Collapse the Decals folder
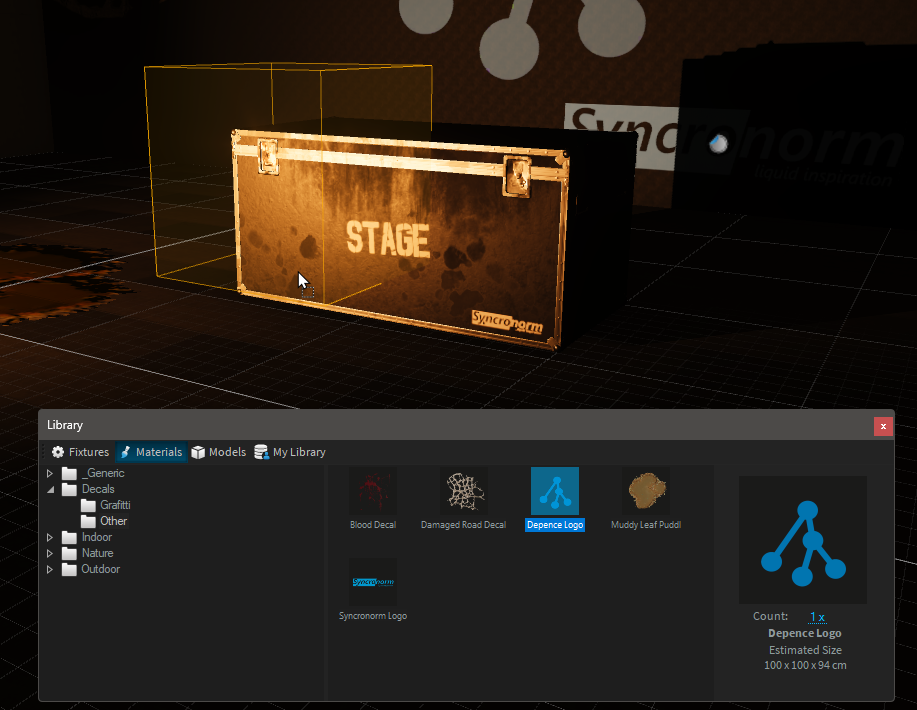The width and height of the screenshot is (917, 710). click(x=50, y=490)
